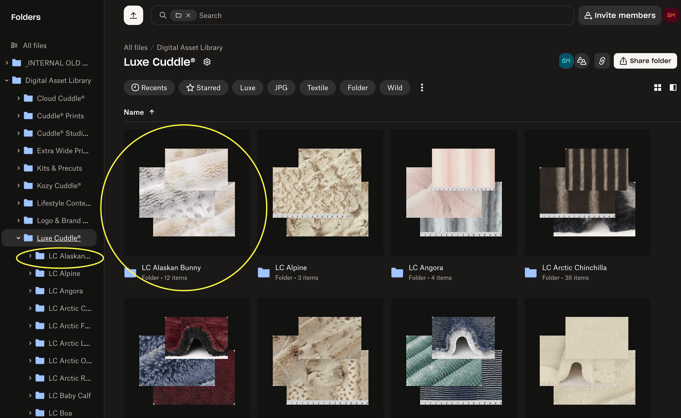Expand the Cuddle Studio folder
The height and width of the screenshot is (418, 681).
click(18, 133)
